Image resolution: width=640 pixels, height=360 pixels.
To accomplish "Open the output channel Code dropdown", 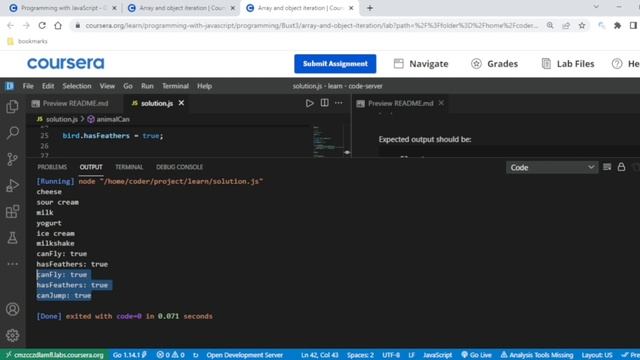I will 552,167.
